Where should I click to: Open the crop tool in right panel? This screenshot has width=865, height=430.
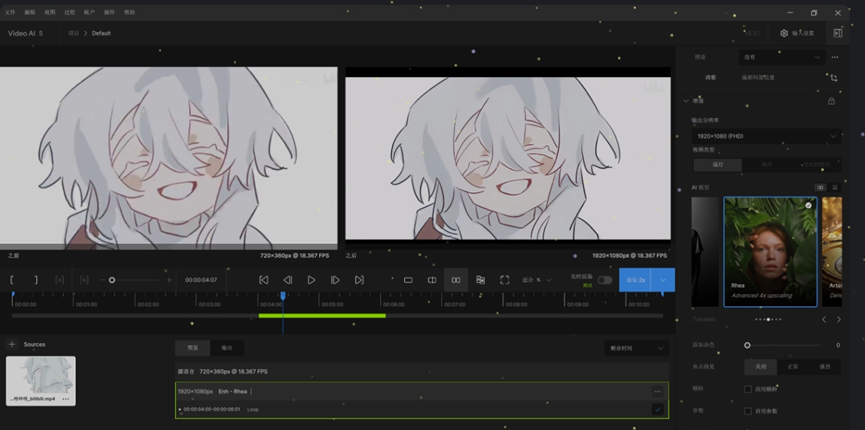coord(833,77)
